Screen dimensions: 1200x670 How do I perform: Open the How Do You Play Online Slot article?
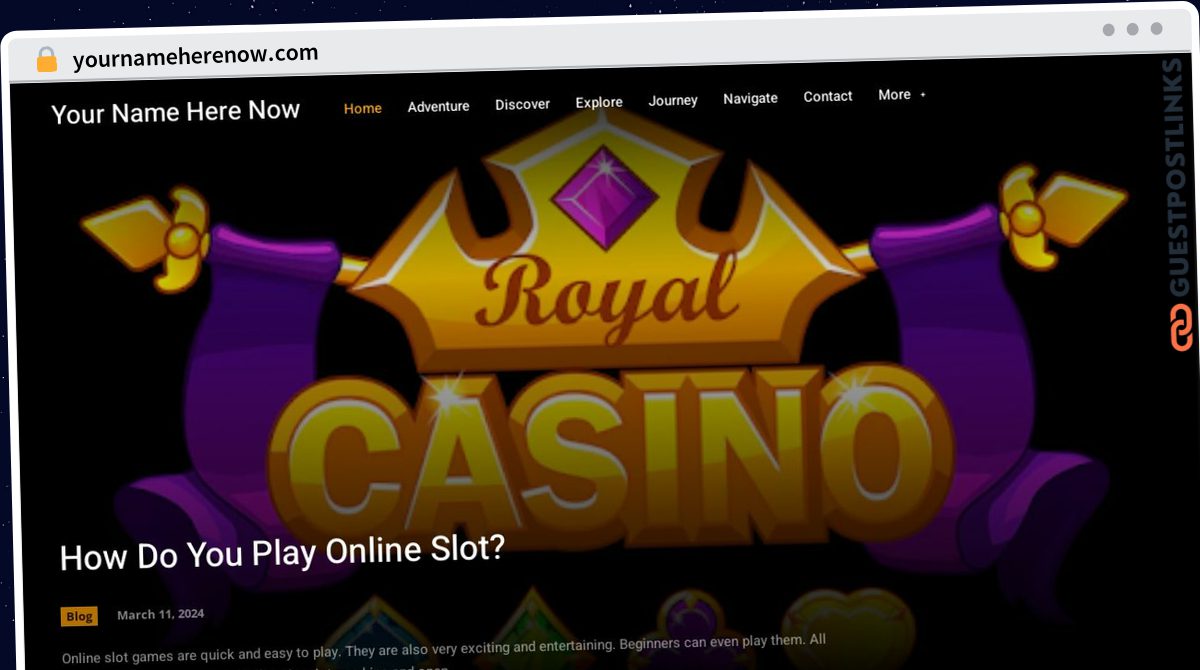[282, 554]
